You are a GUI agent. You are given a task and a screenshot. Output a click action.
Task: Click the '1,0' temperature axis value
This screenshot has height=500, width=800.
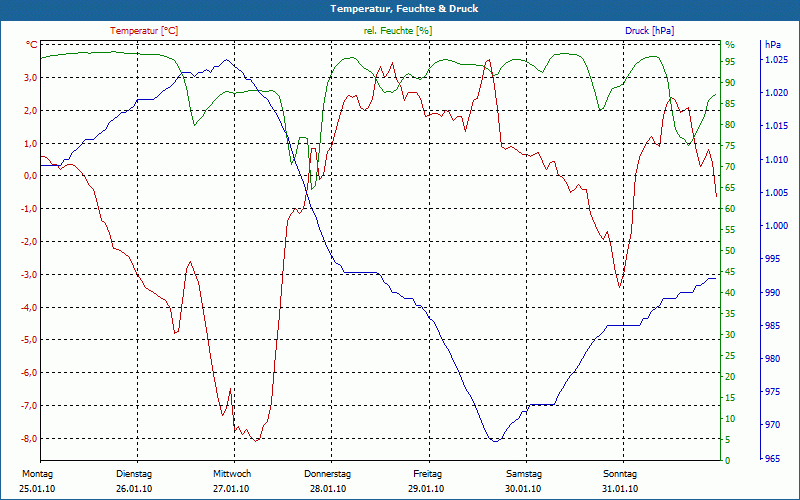click(x=31, y=143)
